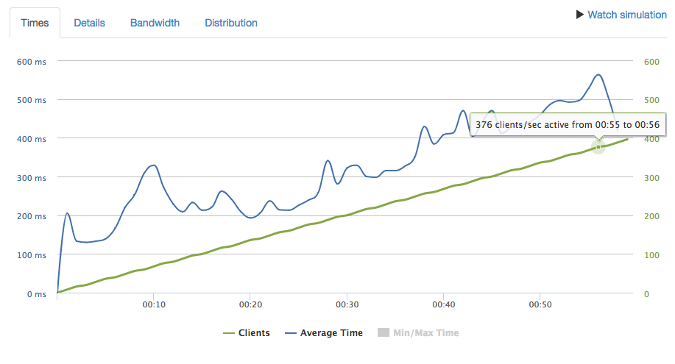Click the blue Average Time legend swatch

pyautogui.click(x=291, y=333)
